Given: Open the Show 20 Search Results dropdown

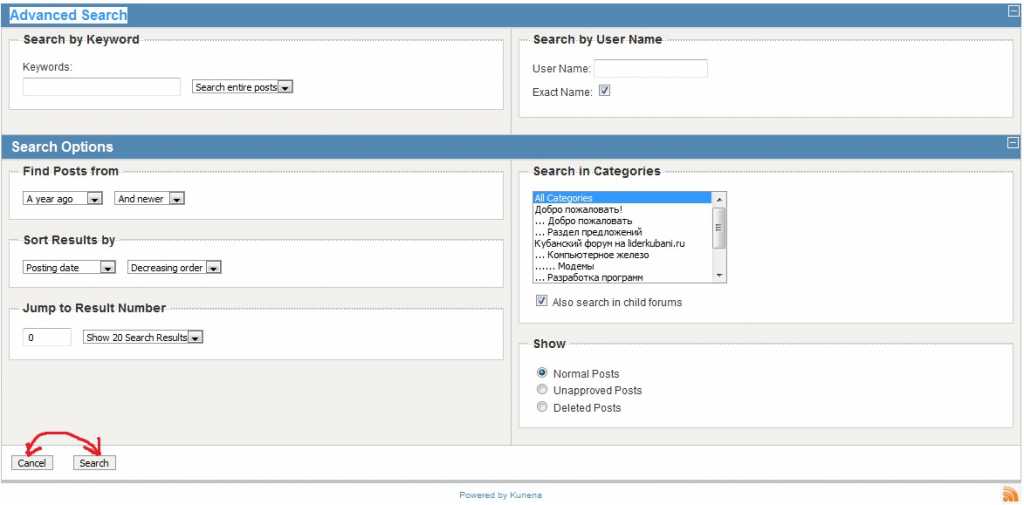Looking at the screenshot, I should 143,337.
